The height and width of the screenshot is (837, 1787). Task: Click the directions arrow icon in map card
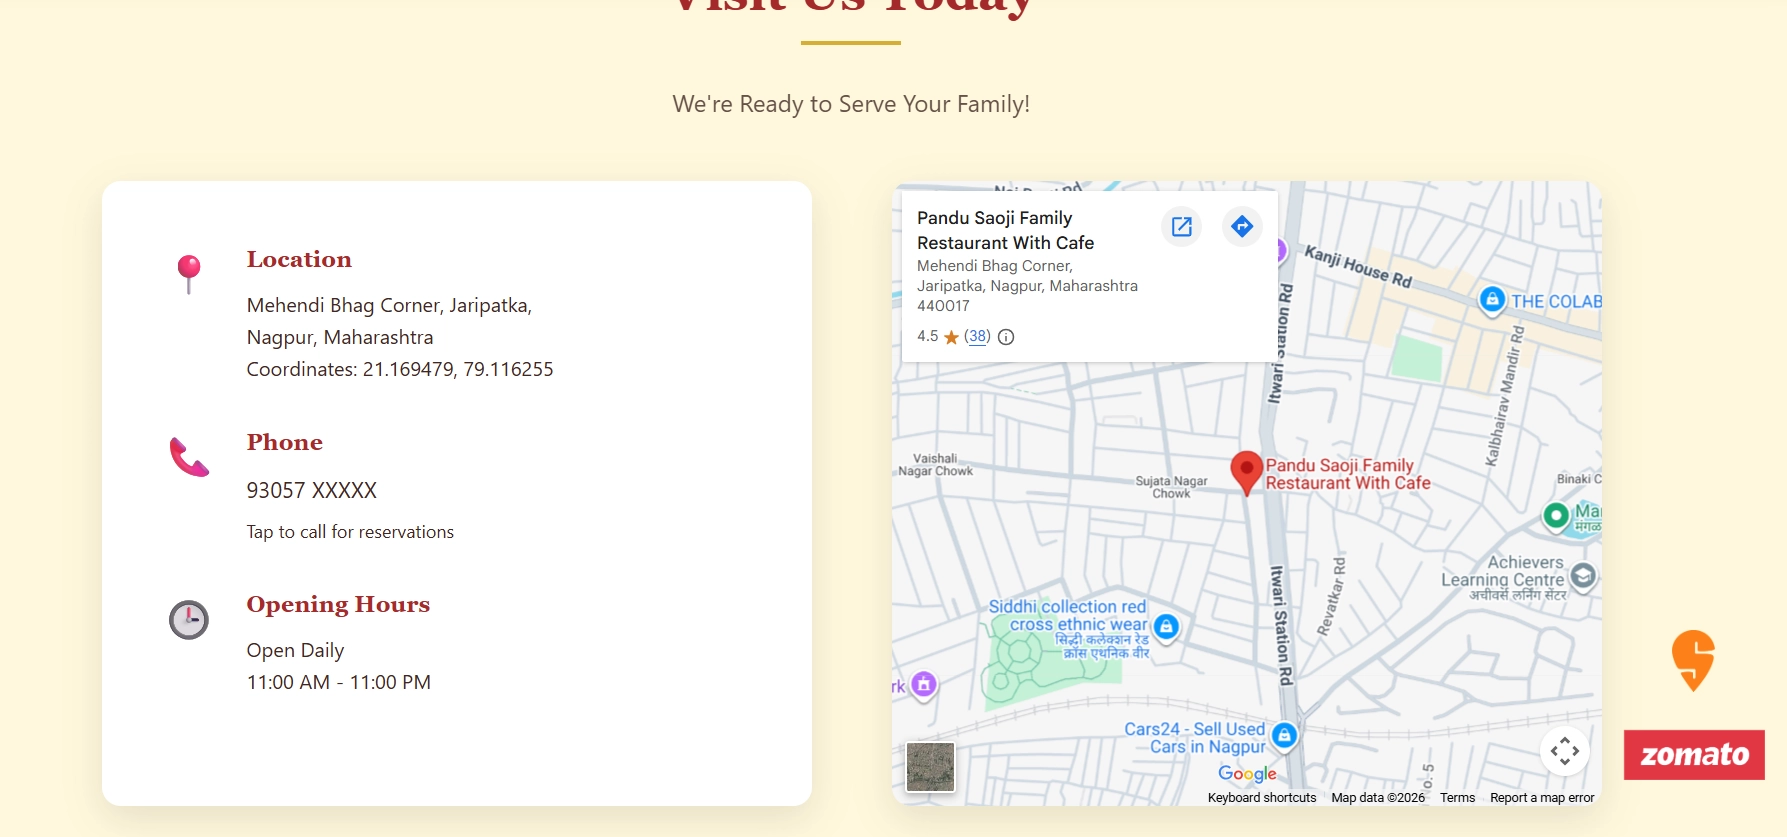click(1242, 227)
